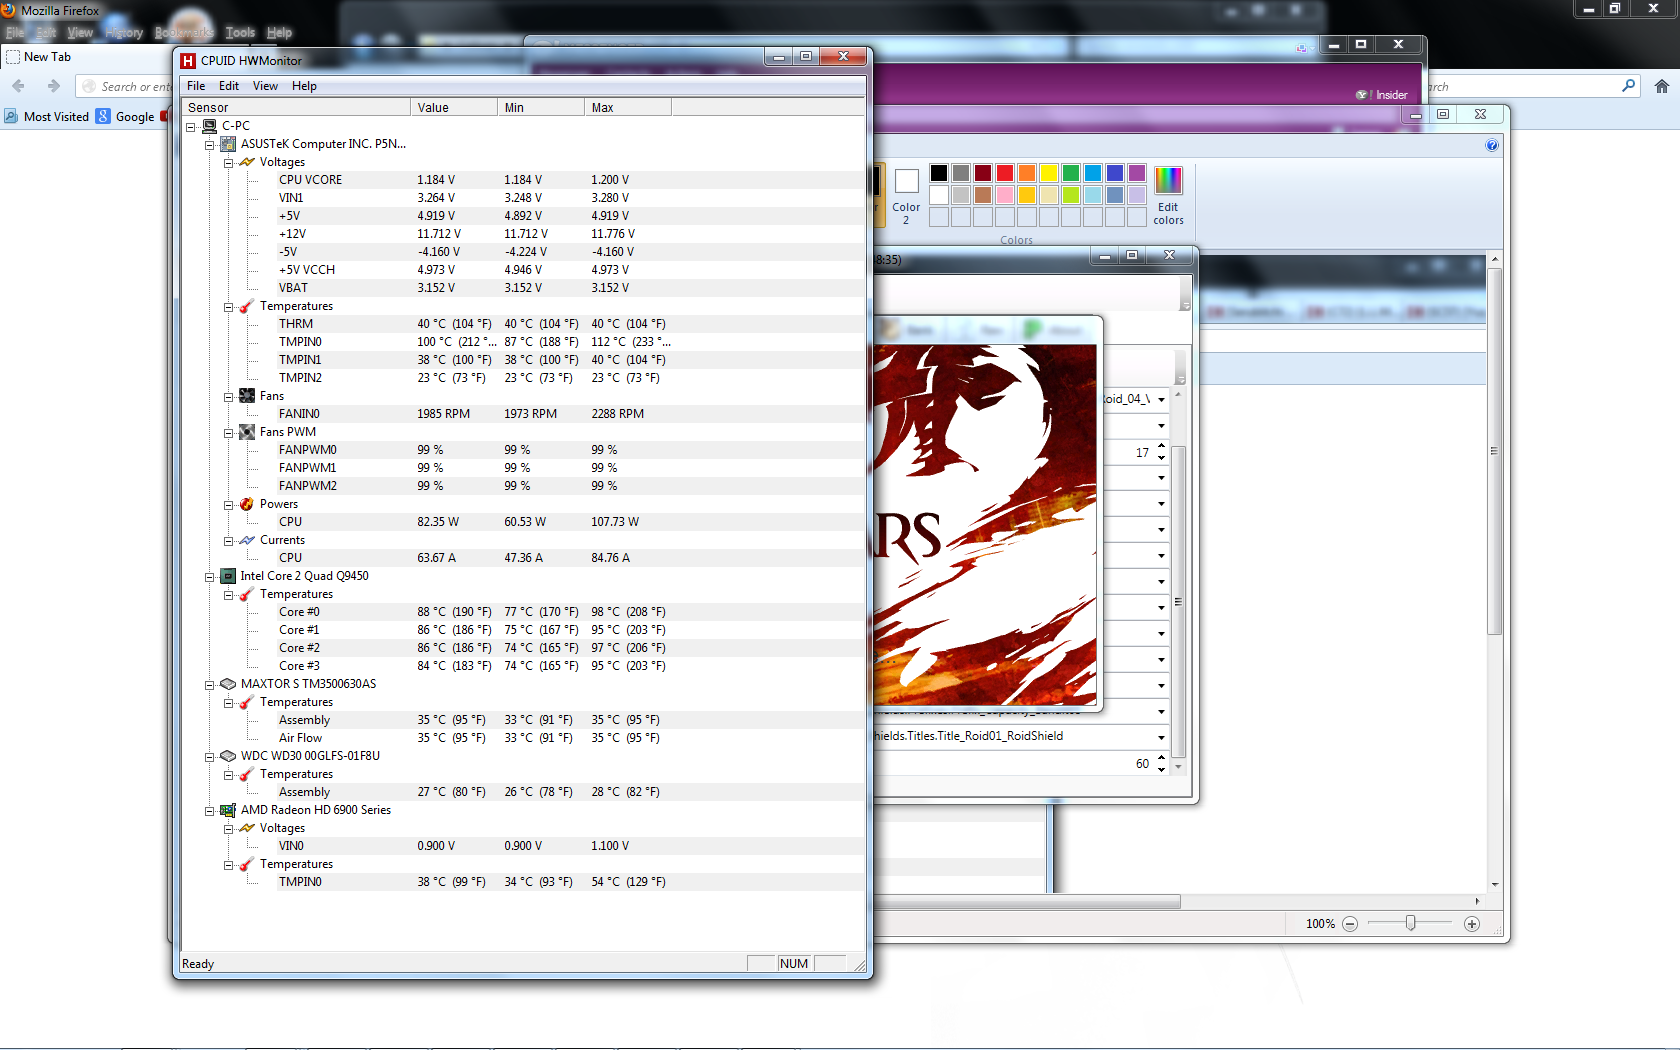Click the Powers group icon

point(247,504)
